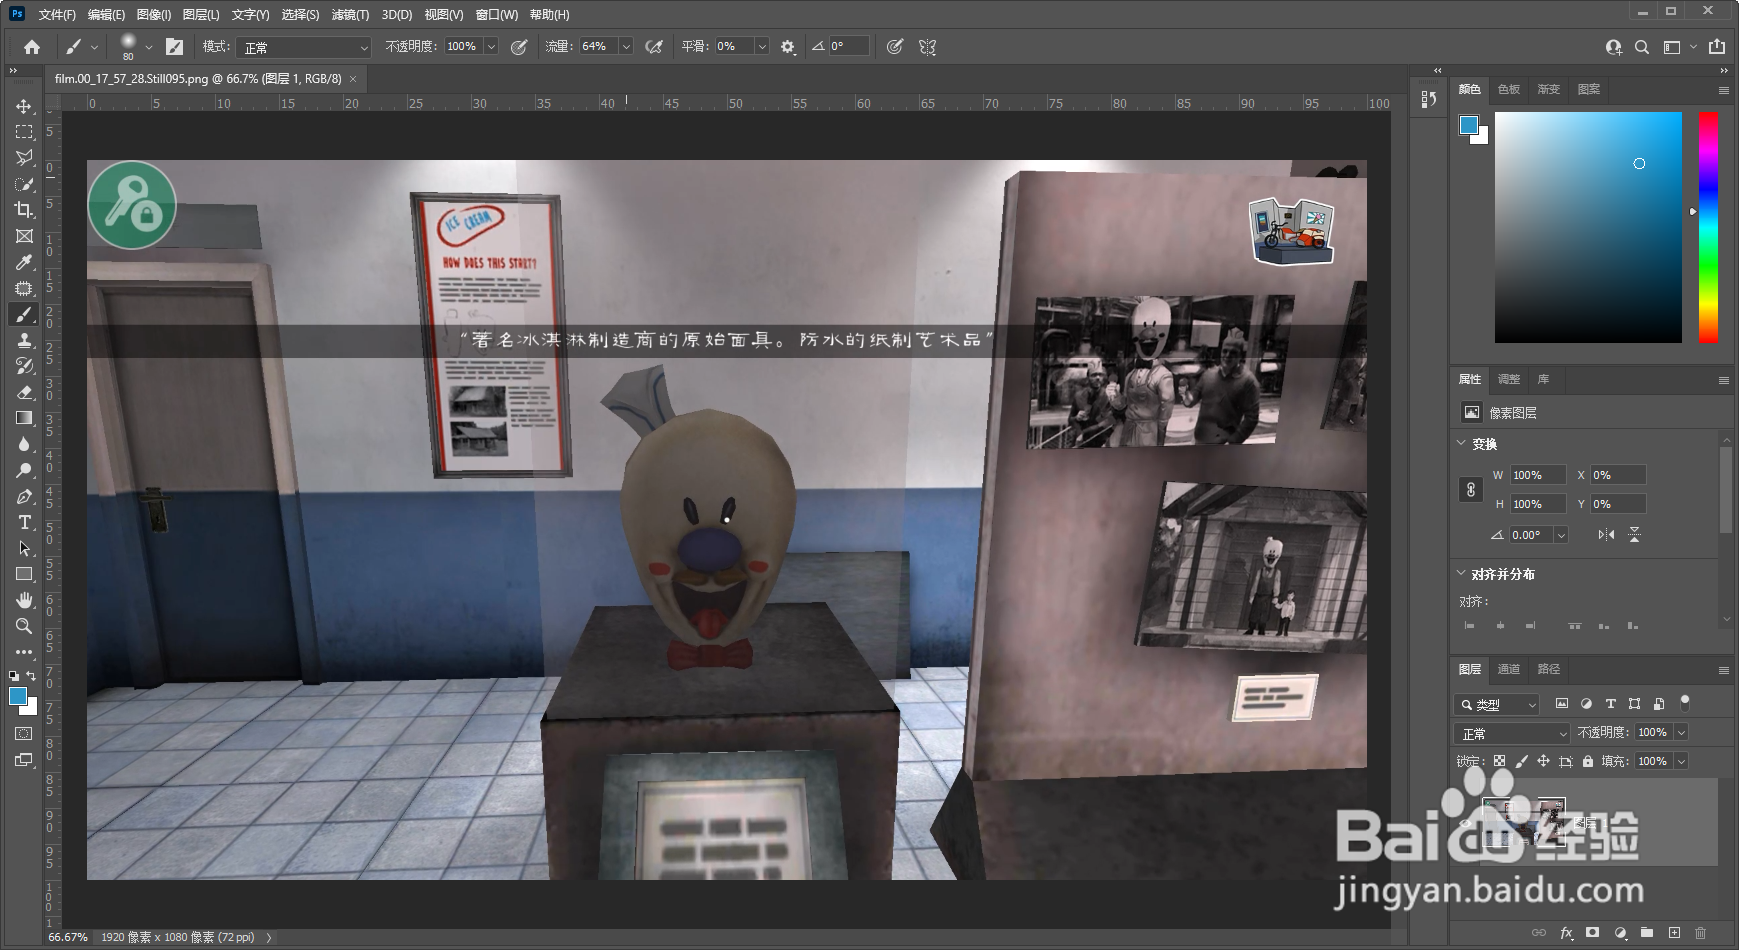Create a new layer group folder
Viewport: 1739px width, 950px height.
tap(1647, 933)
